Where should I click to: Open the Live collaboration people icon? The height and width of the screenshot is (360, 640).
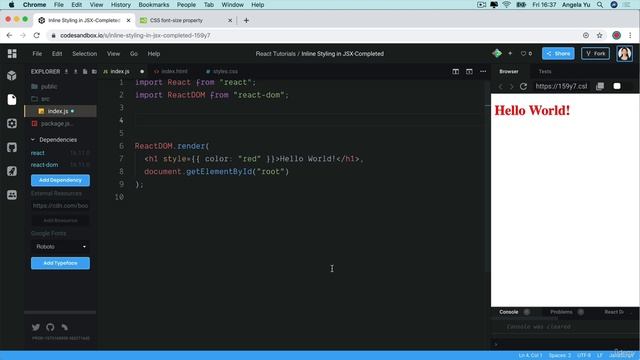[12, 195]
